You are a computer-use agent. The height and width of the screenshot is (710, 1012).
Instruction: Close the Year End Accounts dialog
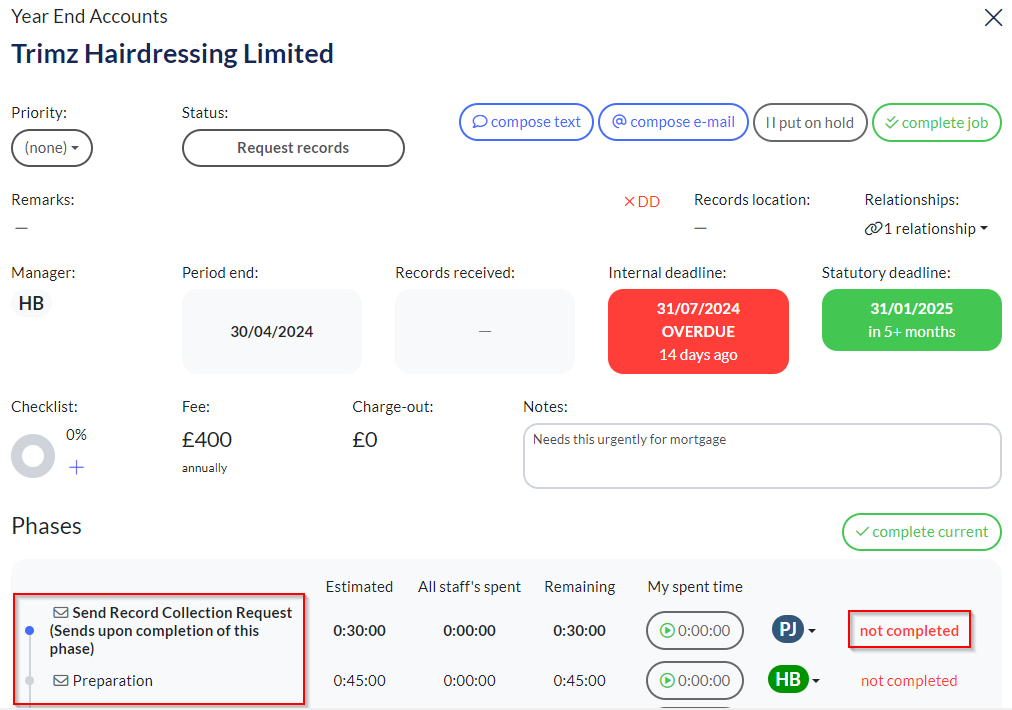click(x=993, y=17)
